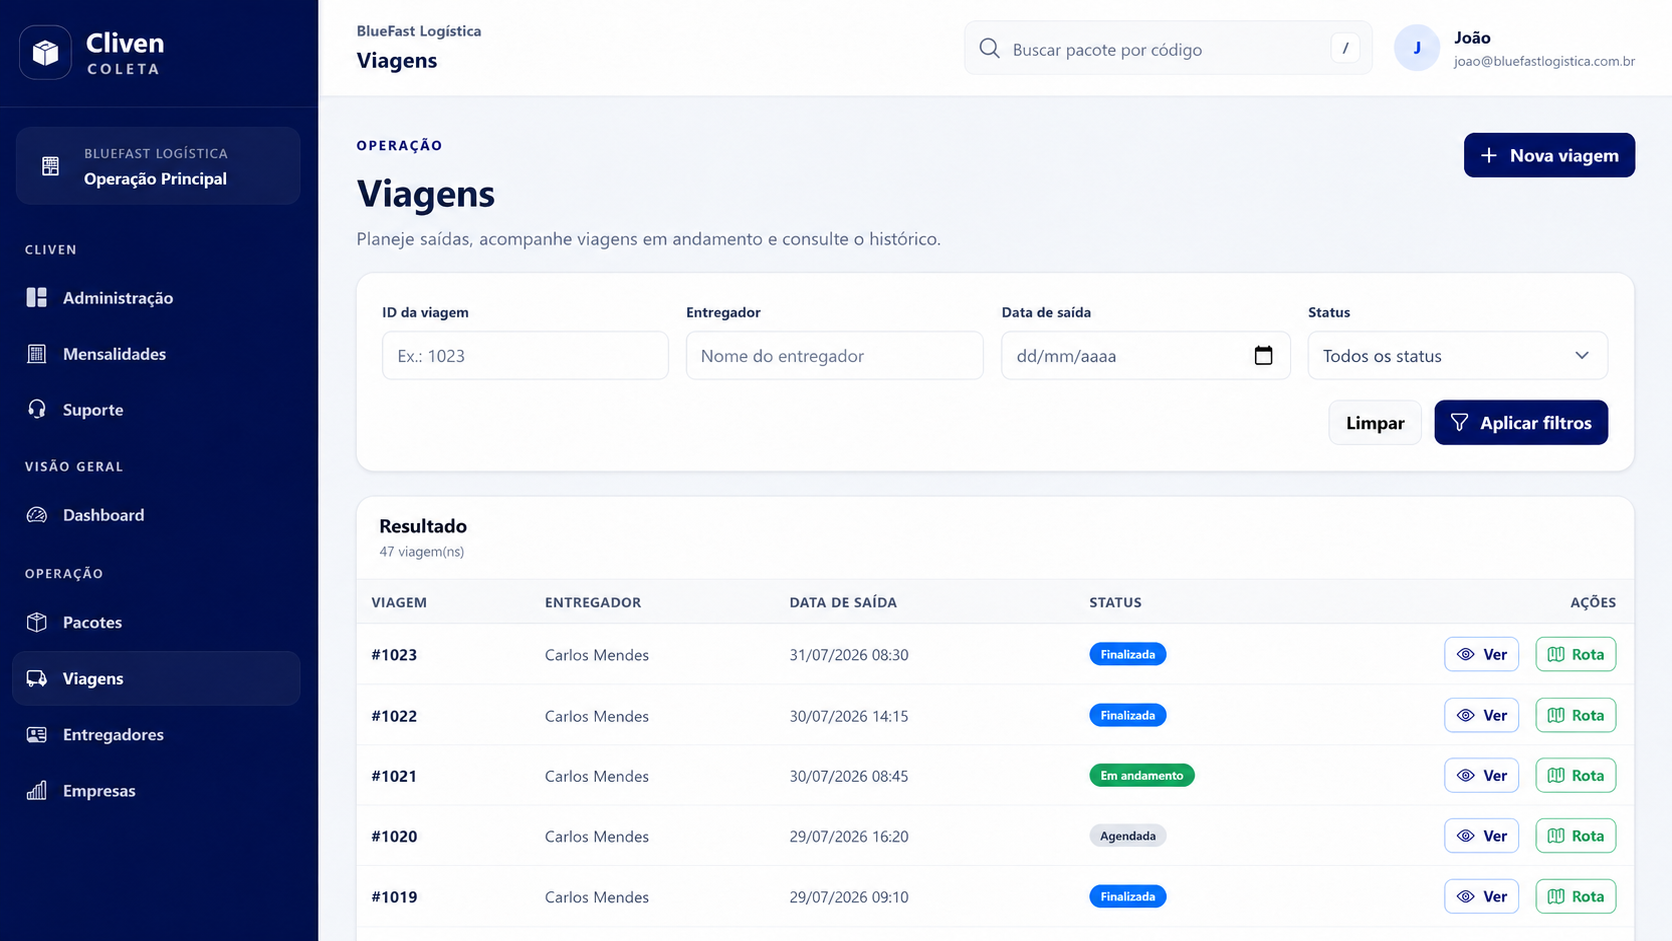This screenshot has width=1672, height=941.
Task: Open Rota for trip #1022
Action: pyautogui.click(x=1576, y=715)
